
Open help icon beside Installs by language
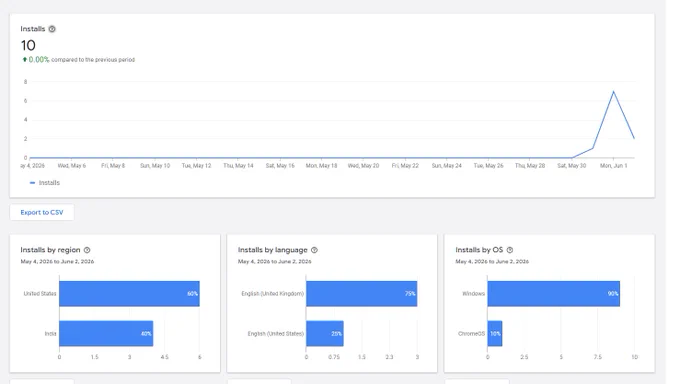coord(314,250)
